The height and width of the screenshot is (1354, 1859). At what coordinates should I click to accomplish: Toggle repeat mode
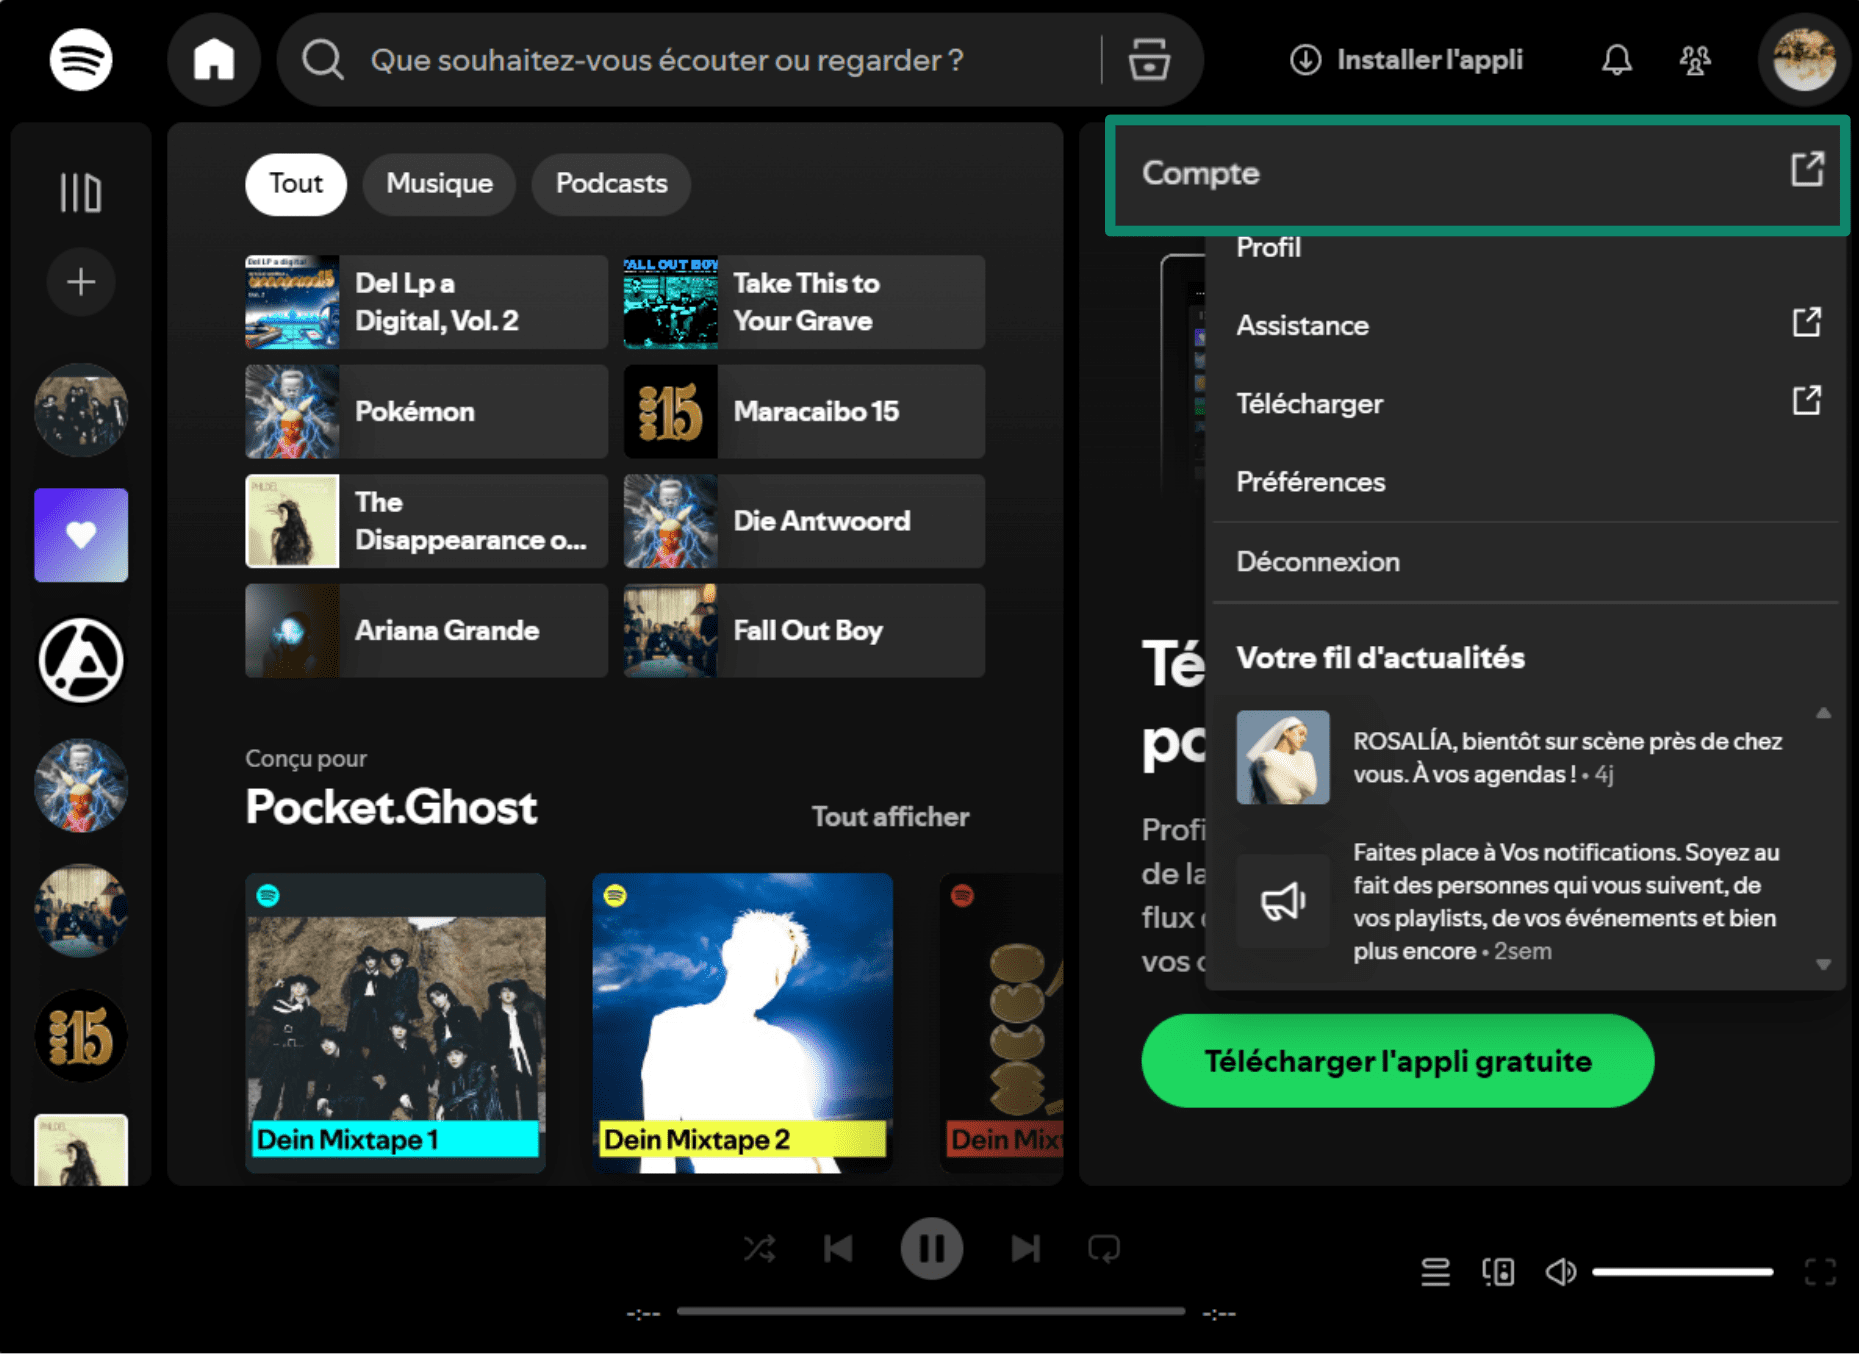pyautogui.click(x=1104, y=1248)
